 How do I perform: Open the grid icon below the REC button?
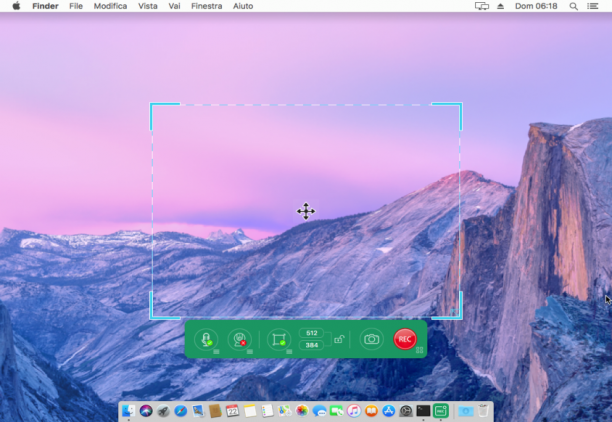pos(420,350)
